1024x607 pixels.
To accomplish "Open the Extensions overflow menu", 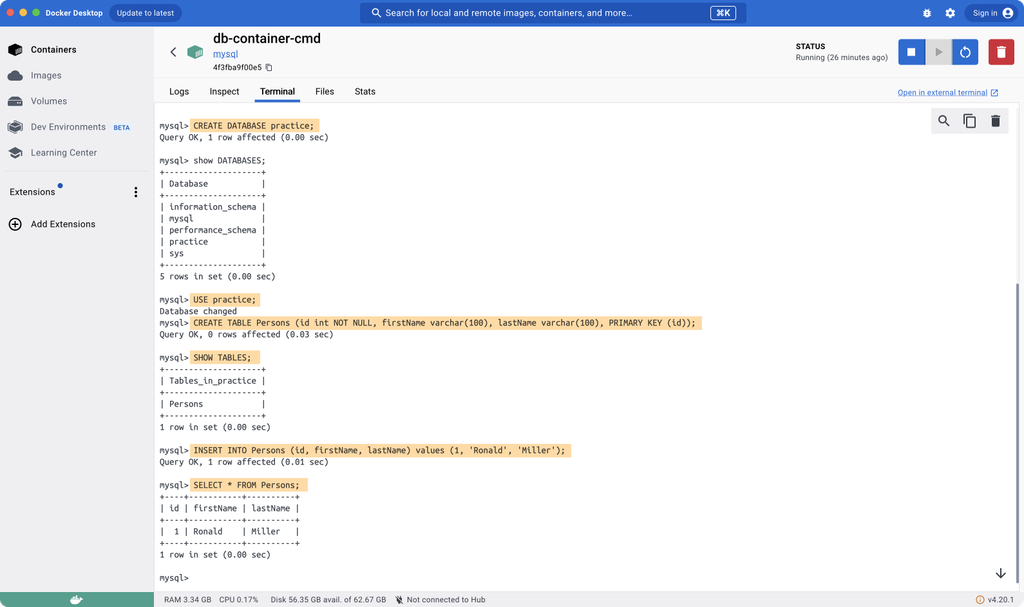I will pyautogui.click(x=136, y=191).
